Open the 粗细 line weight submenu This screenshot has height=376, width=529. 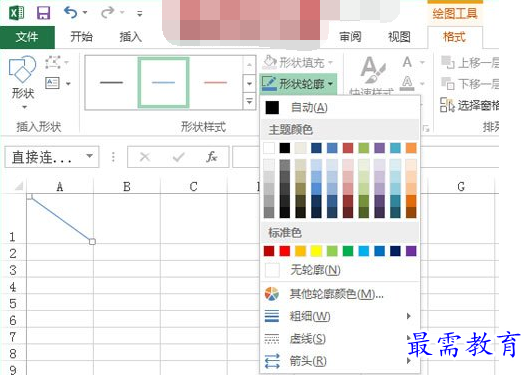click(x=340, y=316)
